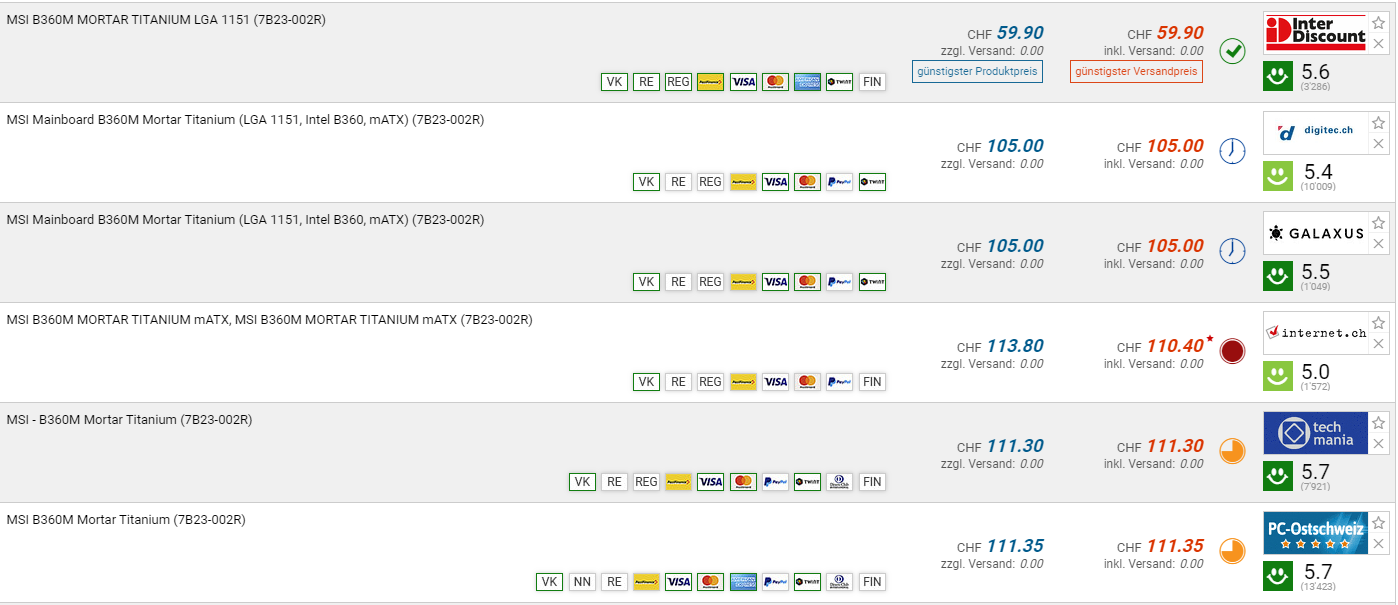Click the Diners Club icon in the PC-Ostschweiz row
The height and width of the screenshot is (605, 1398).
pyautogui.click(x=839, y=582)
